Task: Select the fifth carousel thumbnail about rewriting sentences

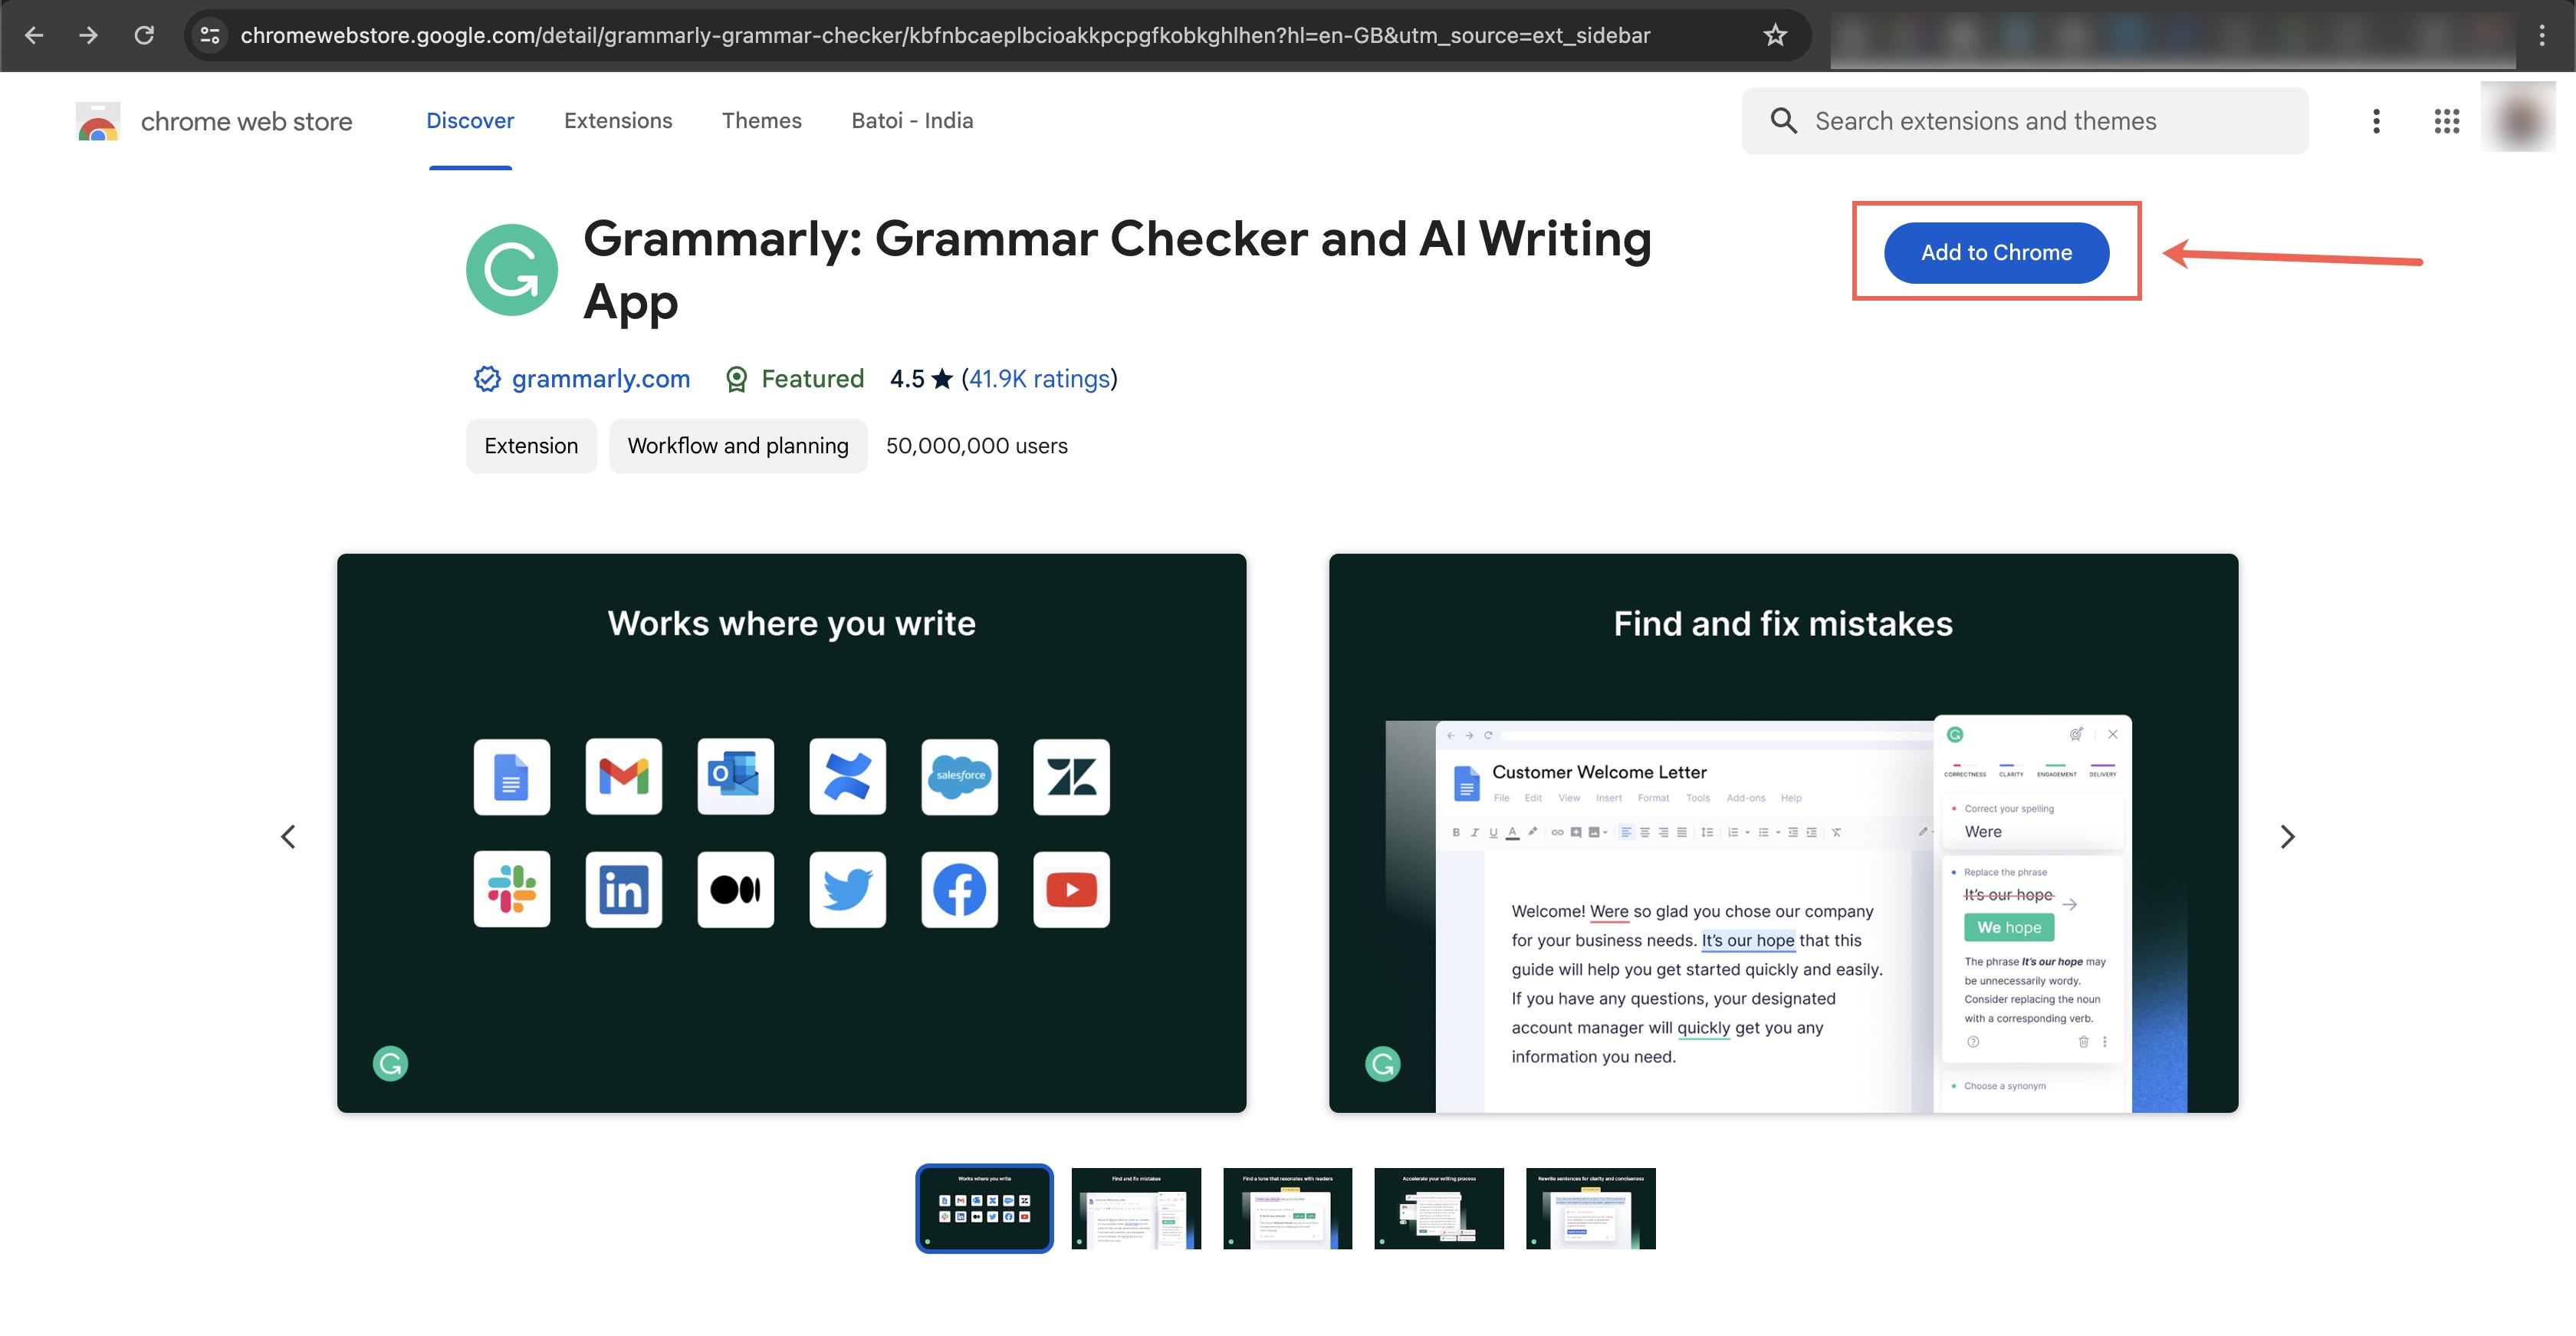Action: pos(1591,1208)
